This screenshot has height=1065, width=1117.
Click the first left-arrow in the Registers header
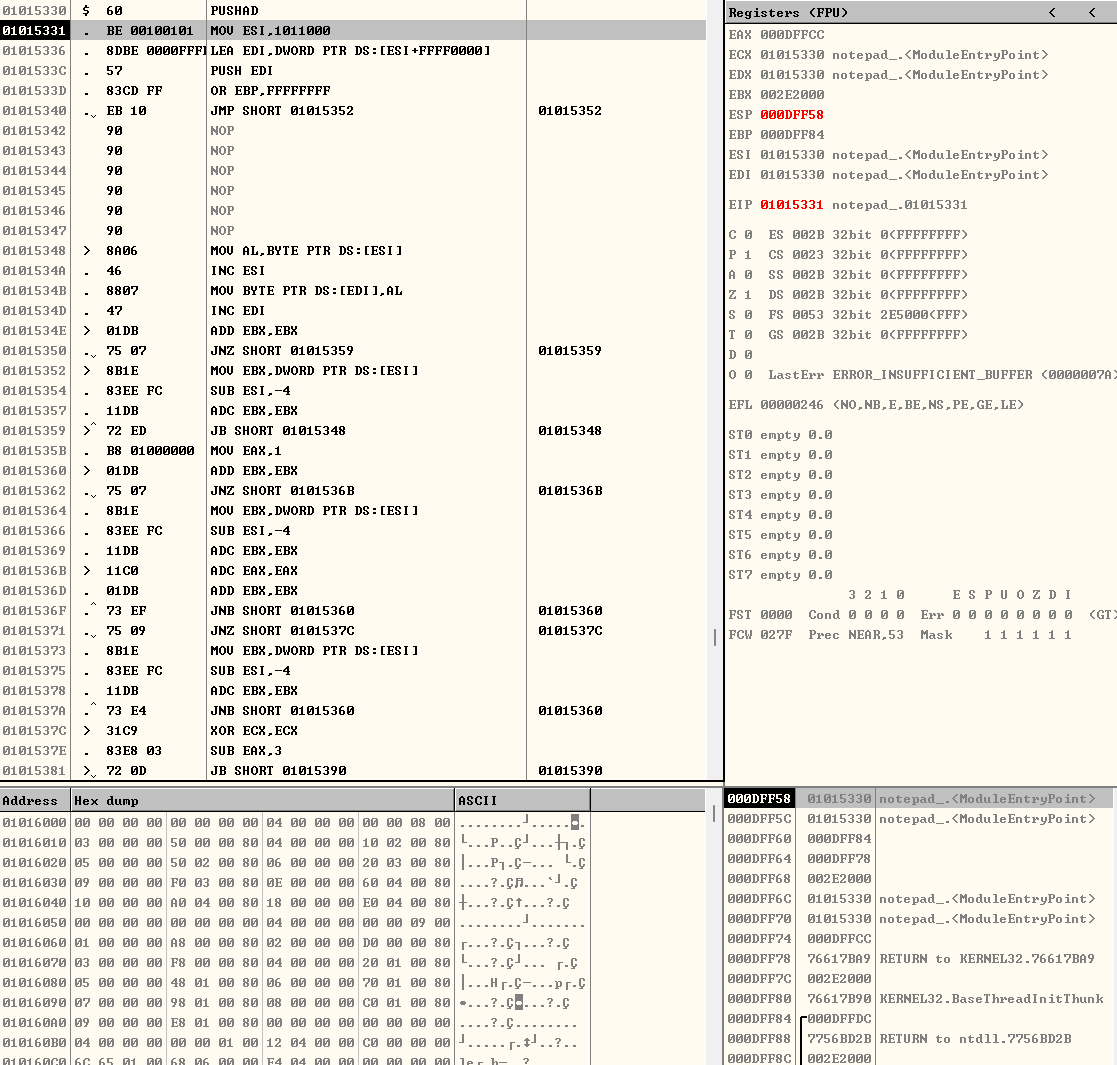tap(1052, 13)
